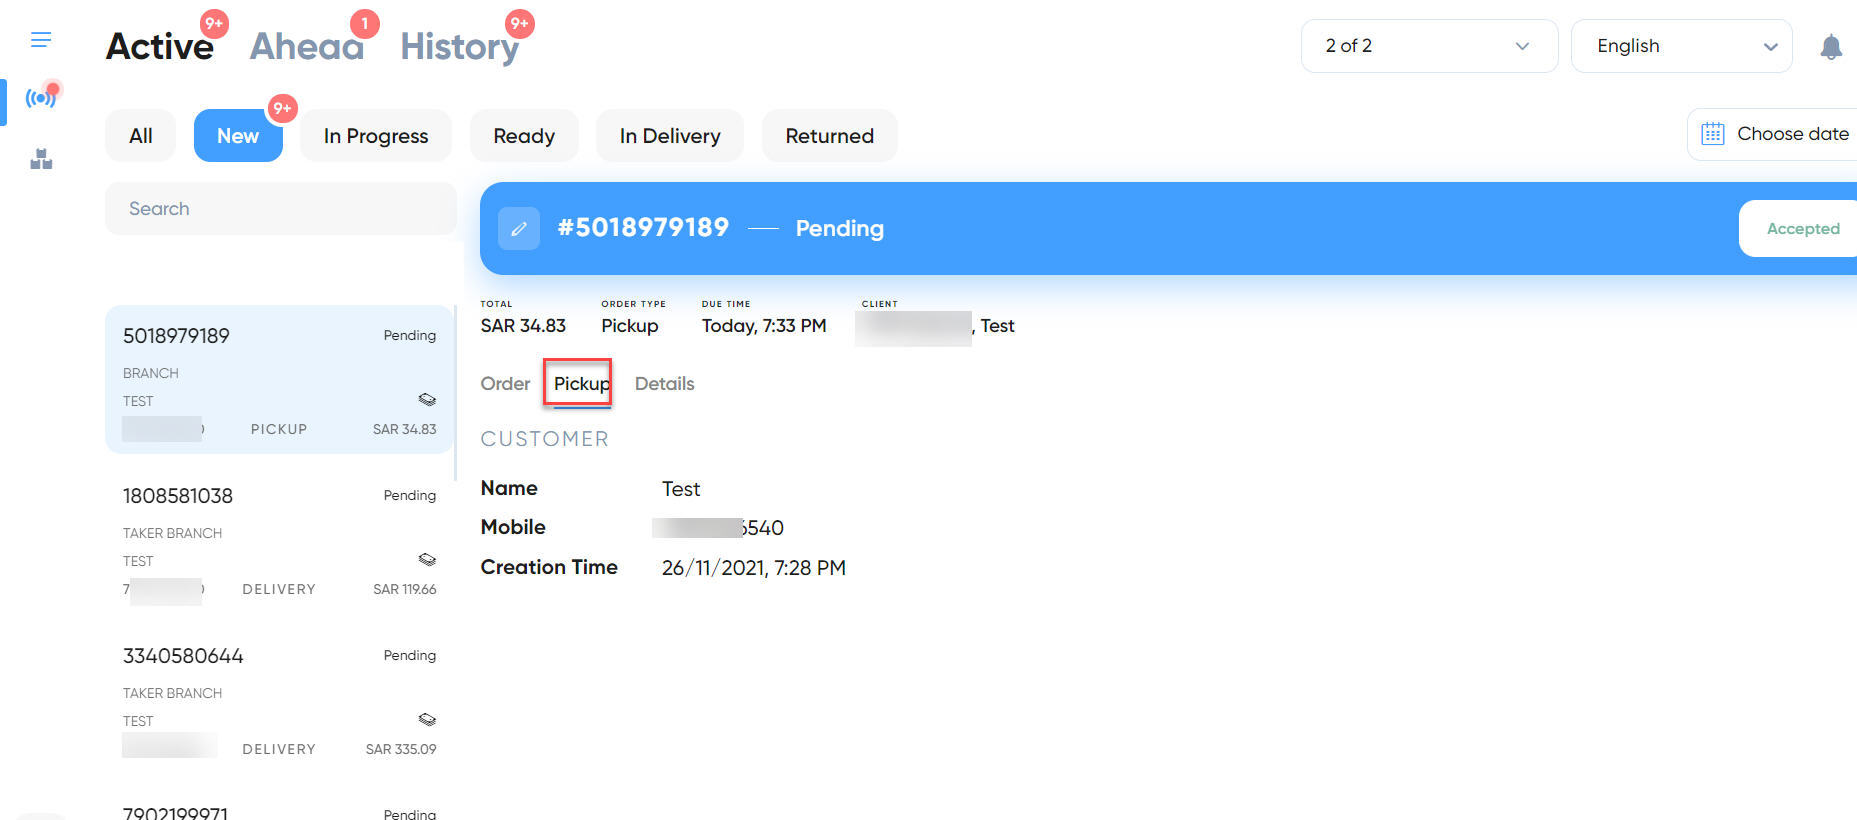This screenshot has height=820, width=1857.
Task: Click the Pending status in order header
Action: click(840, 229)
